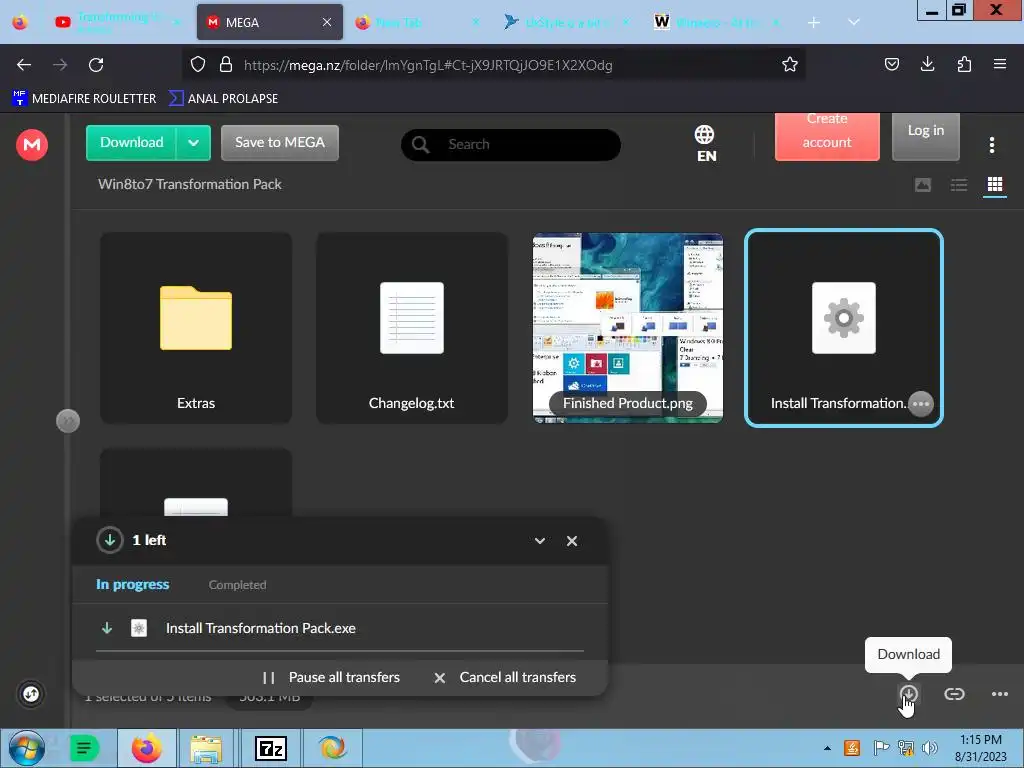Image resolution: width=1024 pixels, height=768 pixels.
Task: Click the padlock site info icon
Action: point(226,64)
